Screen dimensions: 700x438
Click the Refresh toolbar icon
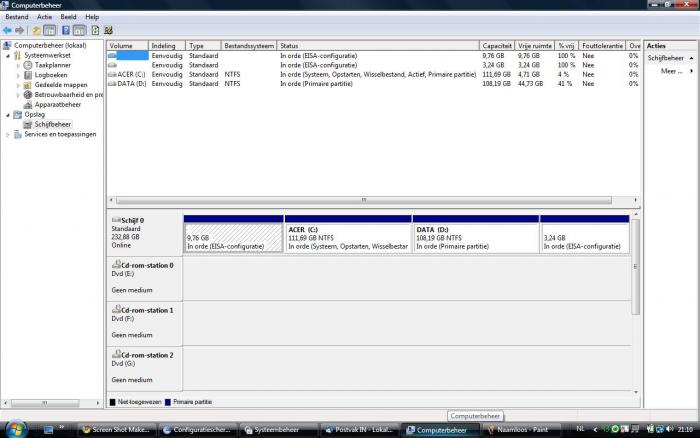point(95,30)
